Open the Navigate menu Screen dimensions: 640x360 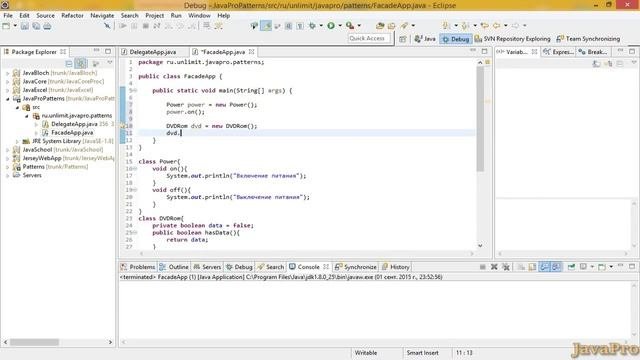102,16
